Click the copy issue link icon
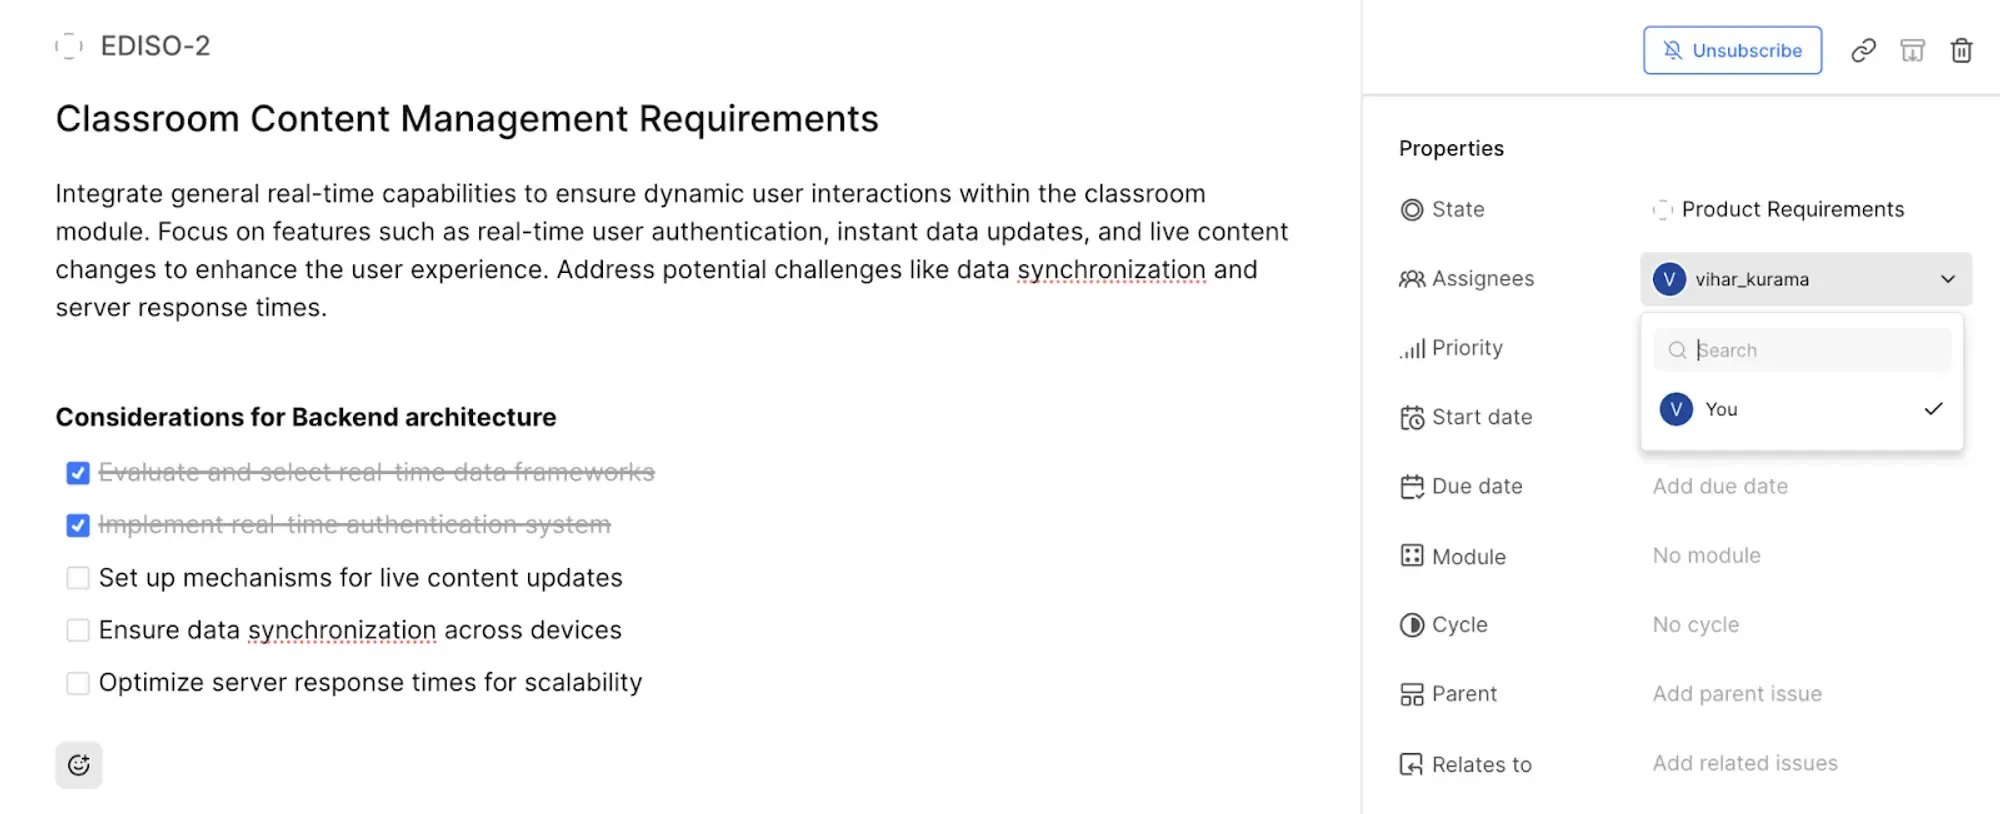2000x814 pixels. click(x=1863, y=51)
